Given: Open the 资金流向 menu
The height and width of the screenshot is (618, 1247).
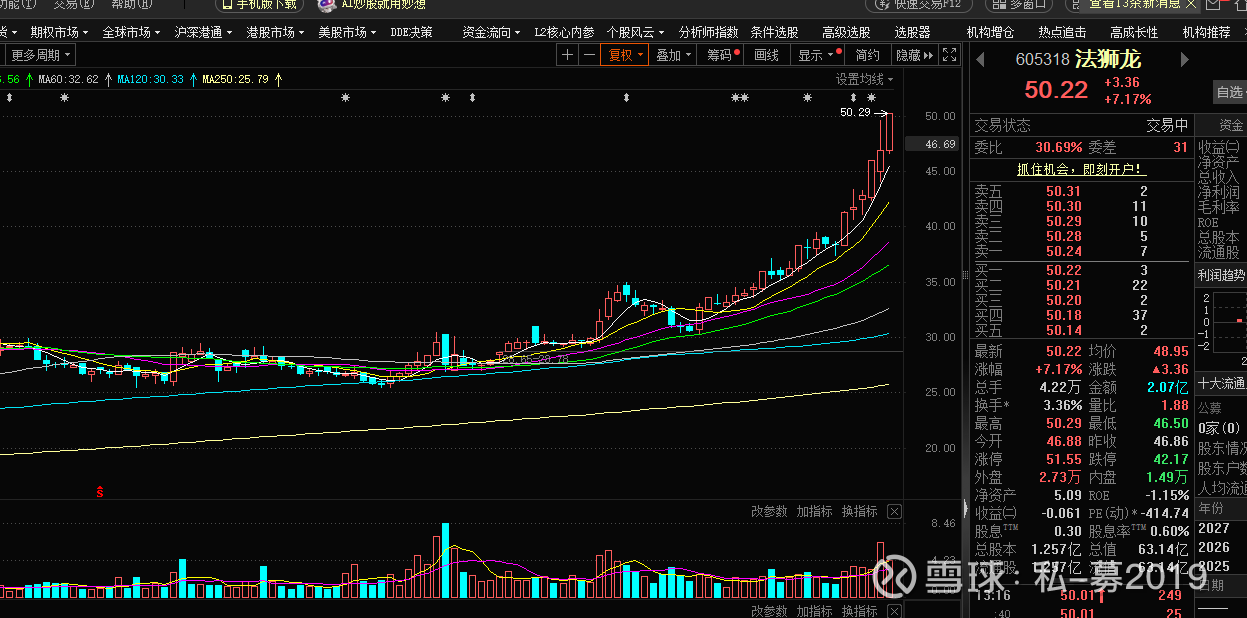Looking at the screenshot, I should [491, 32].
